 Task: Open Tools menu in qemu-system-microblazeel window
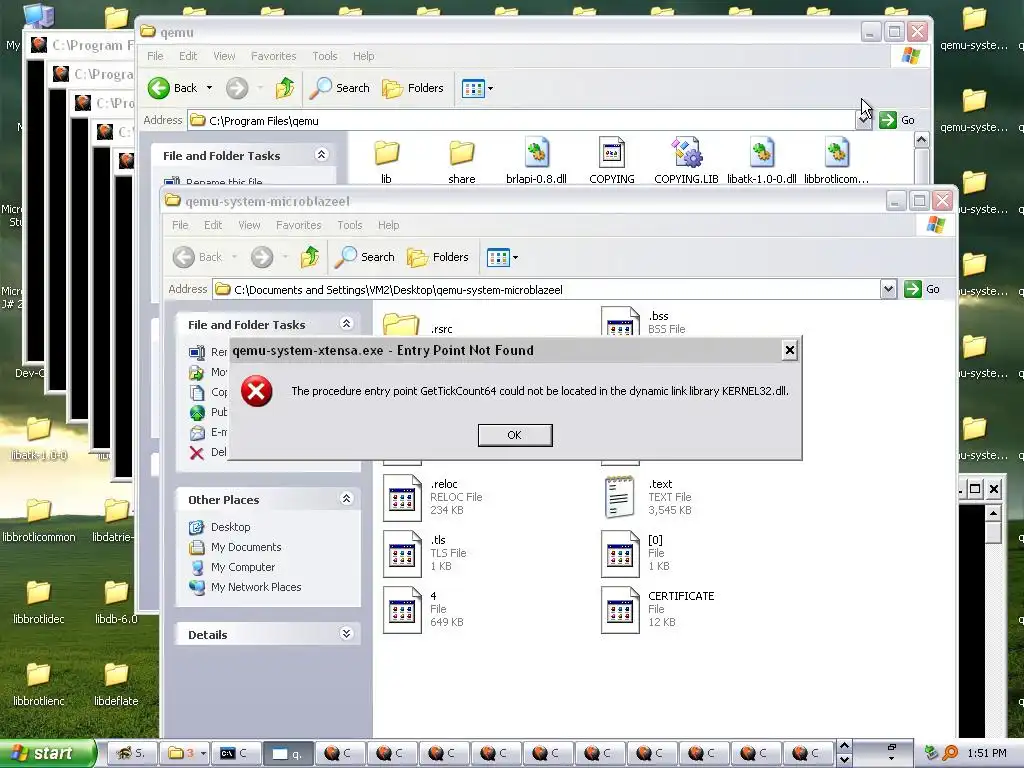tap(349, 225)
